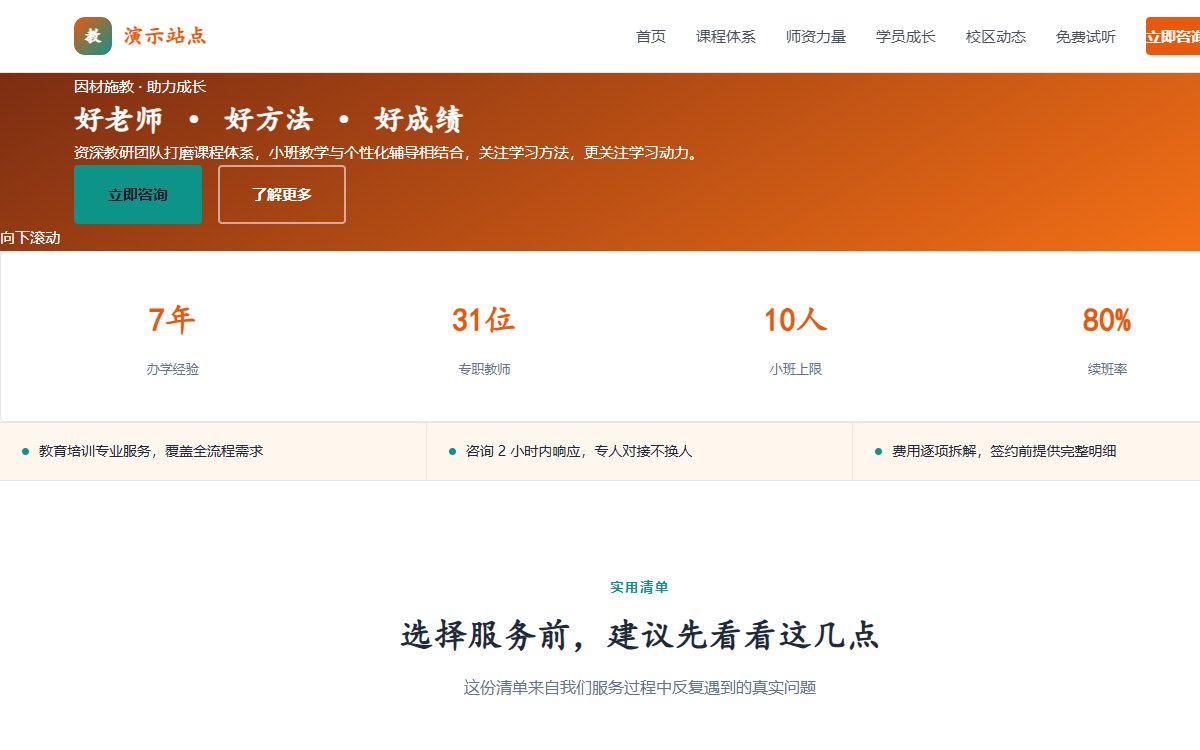Image resolution: width=1200 pixels, height=750 pixels.
Task: Click the 教 logo icon
Action: click(x=93, y=36)
